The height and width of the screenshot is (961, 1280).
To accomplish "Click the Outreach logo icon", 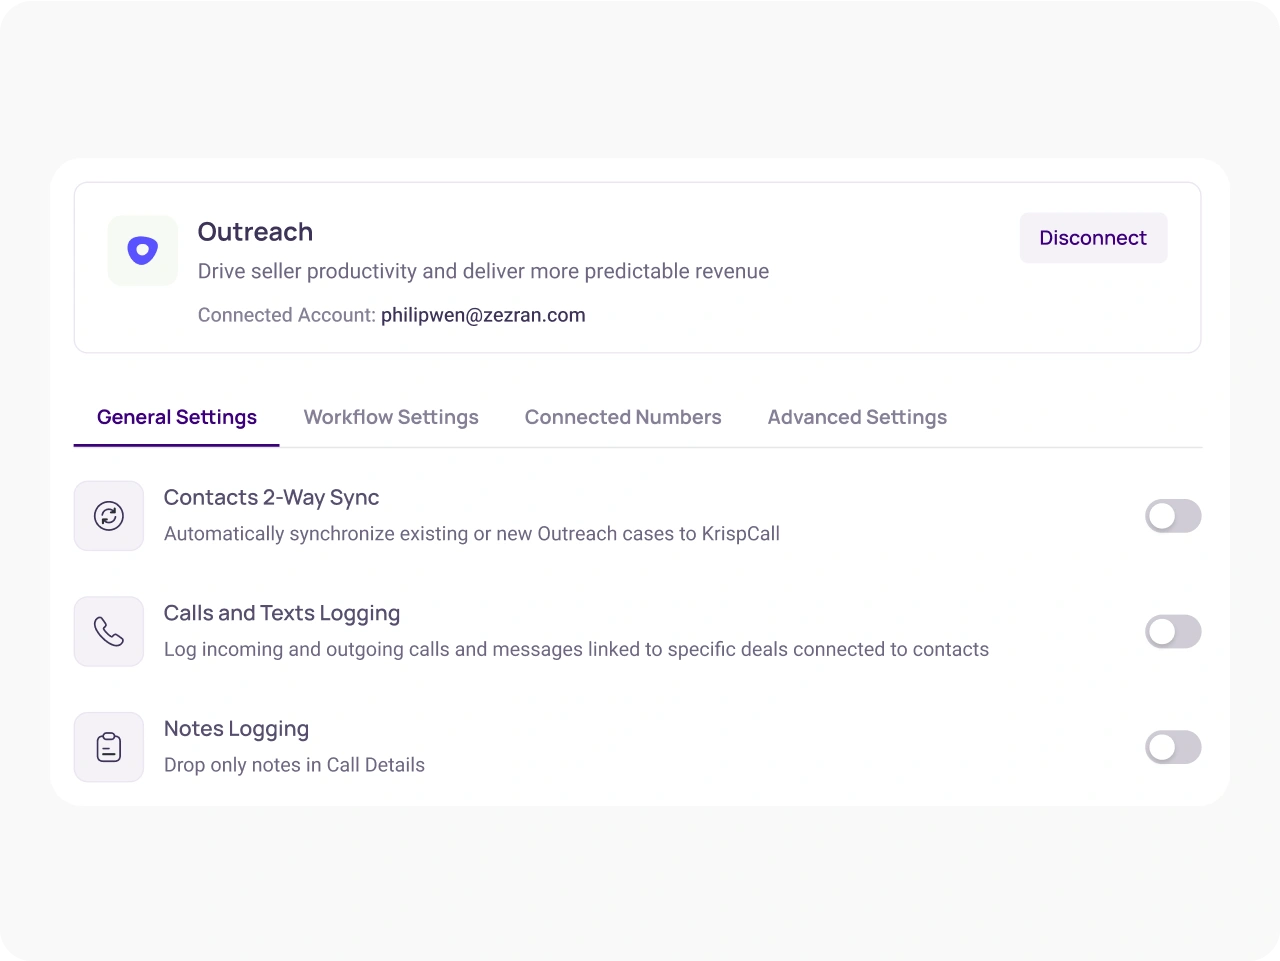I will (x=143, y=251).
